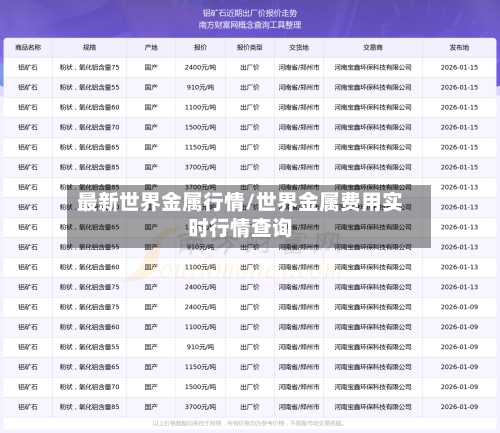Click "3700元/吨" in the 2026-01-09 row
This screenshot has height=433, width=500.
click(200, 407)
